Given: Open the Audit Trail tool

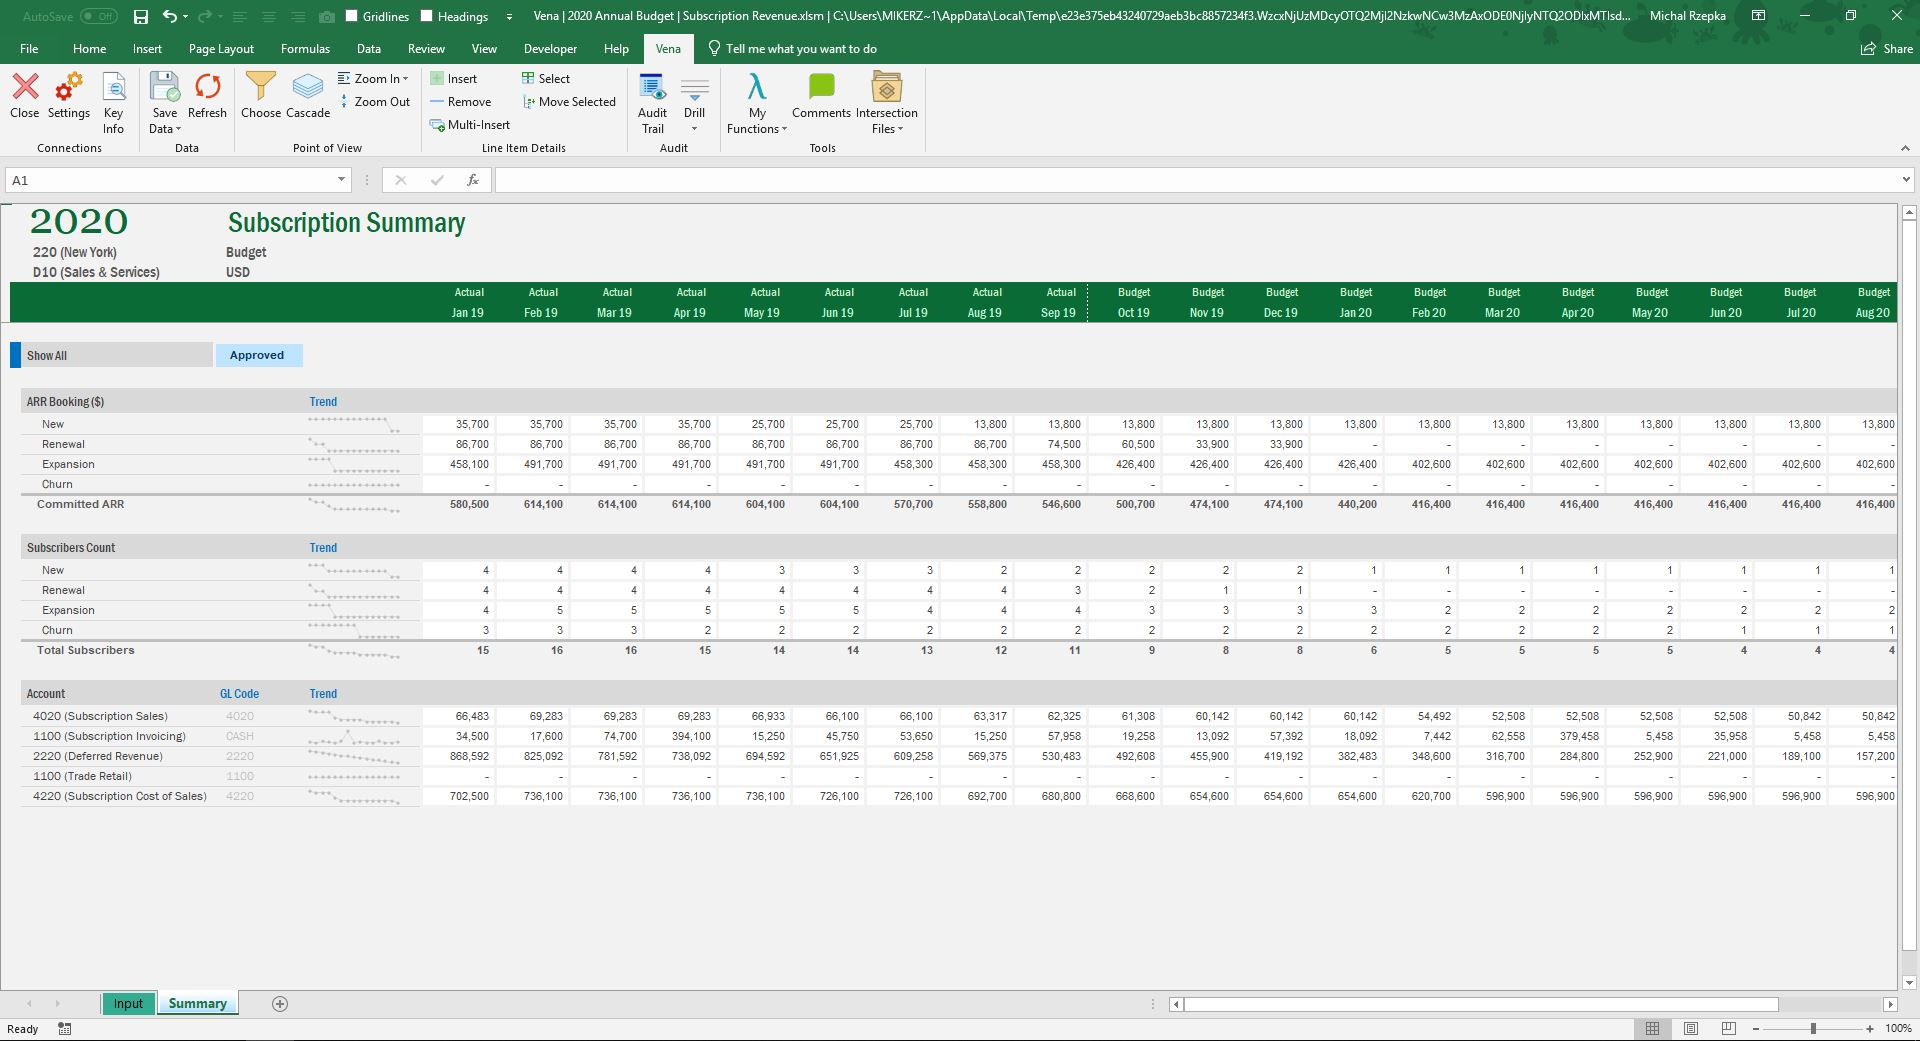Looking at the screenshot, I should [x=652, y=103].
